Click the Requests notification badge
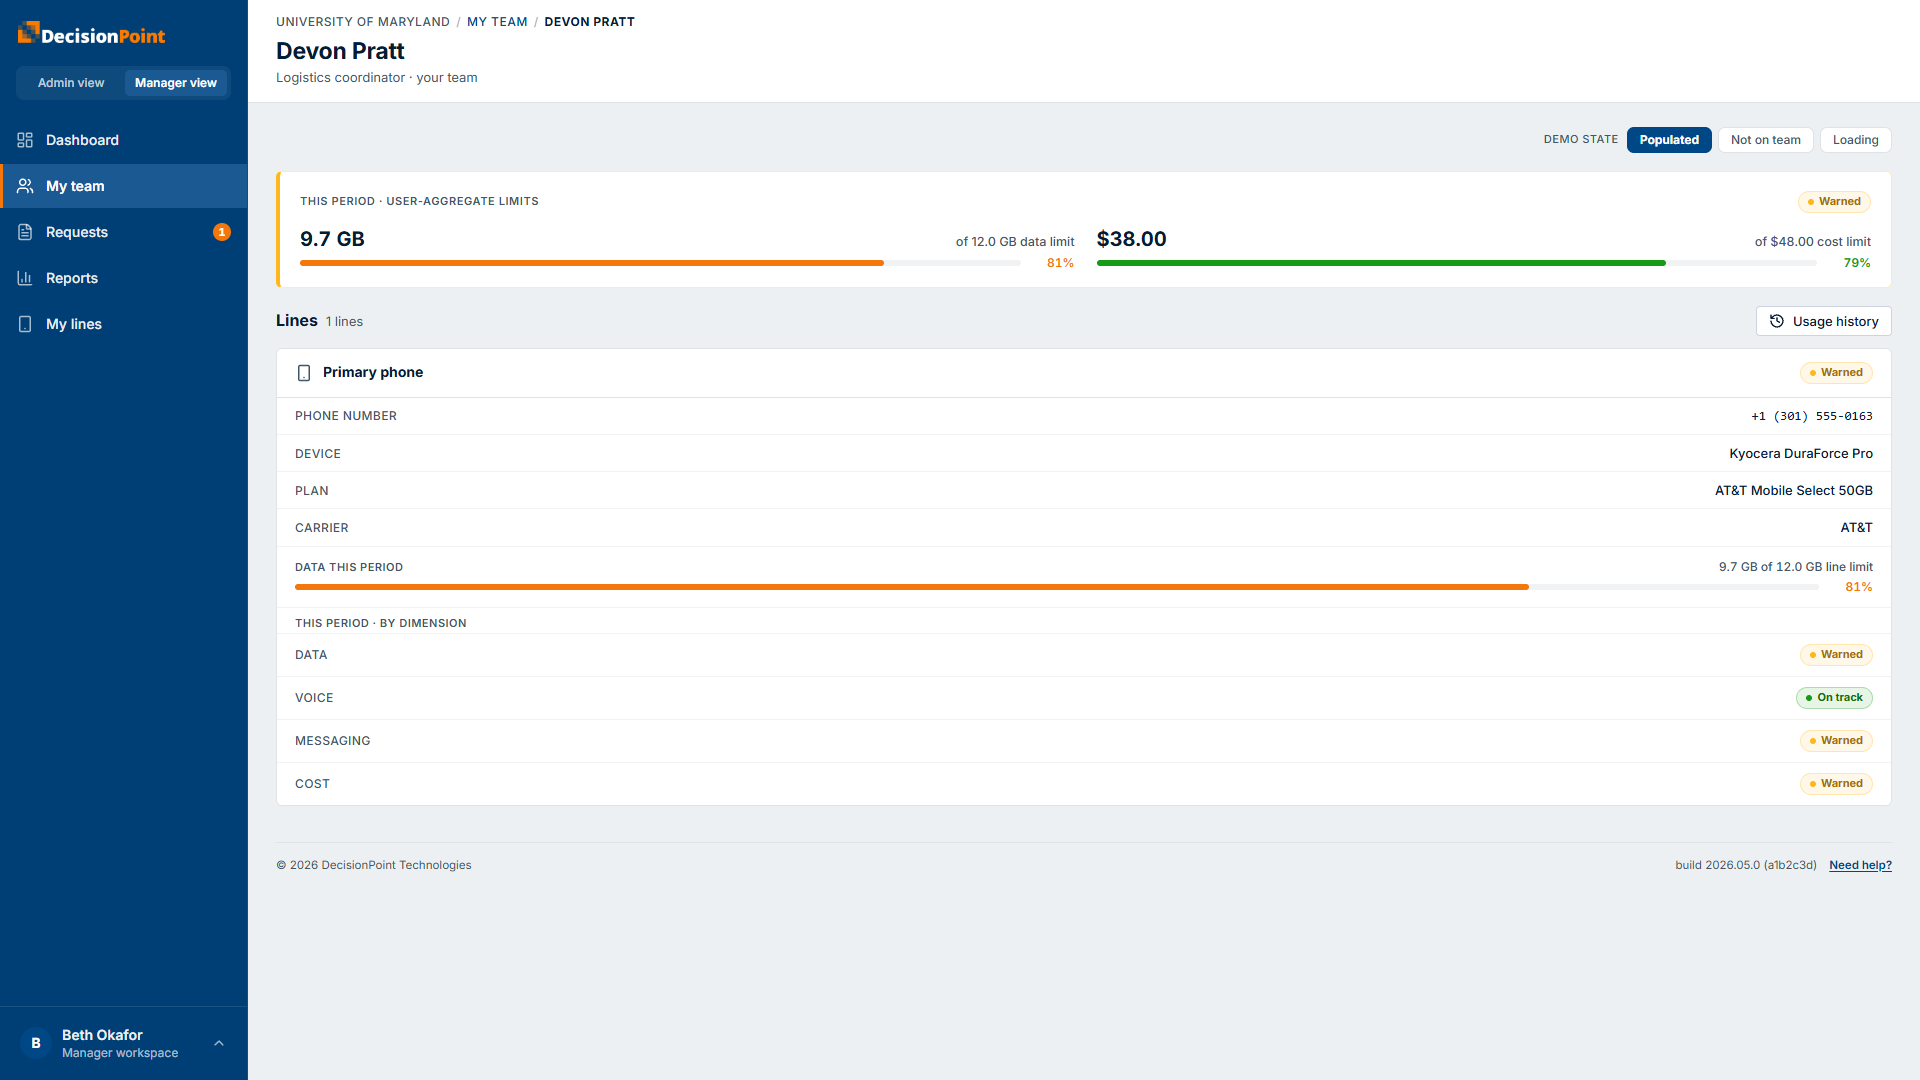1920x1080 pixels. (222, 232)
